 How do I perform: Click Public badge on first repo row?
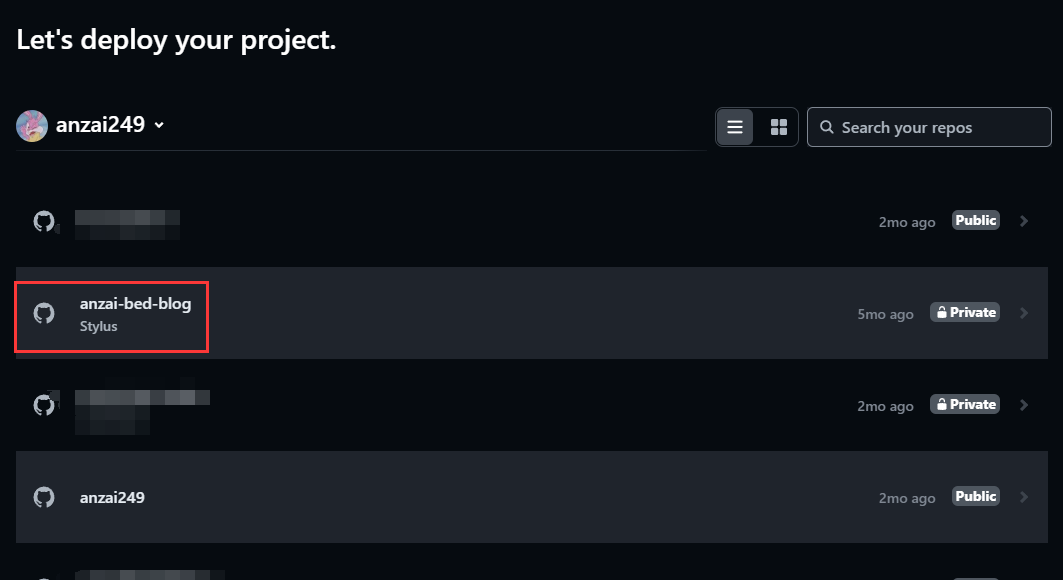[x=975, y=221]
